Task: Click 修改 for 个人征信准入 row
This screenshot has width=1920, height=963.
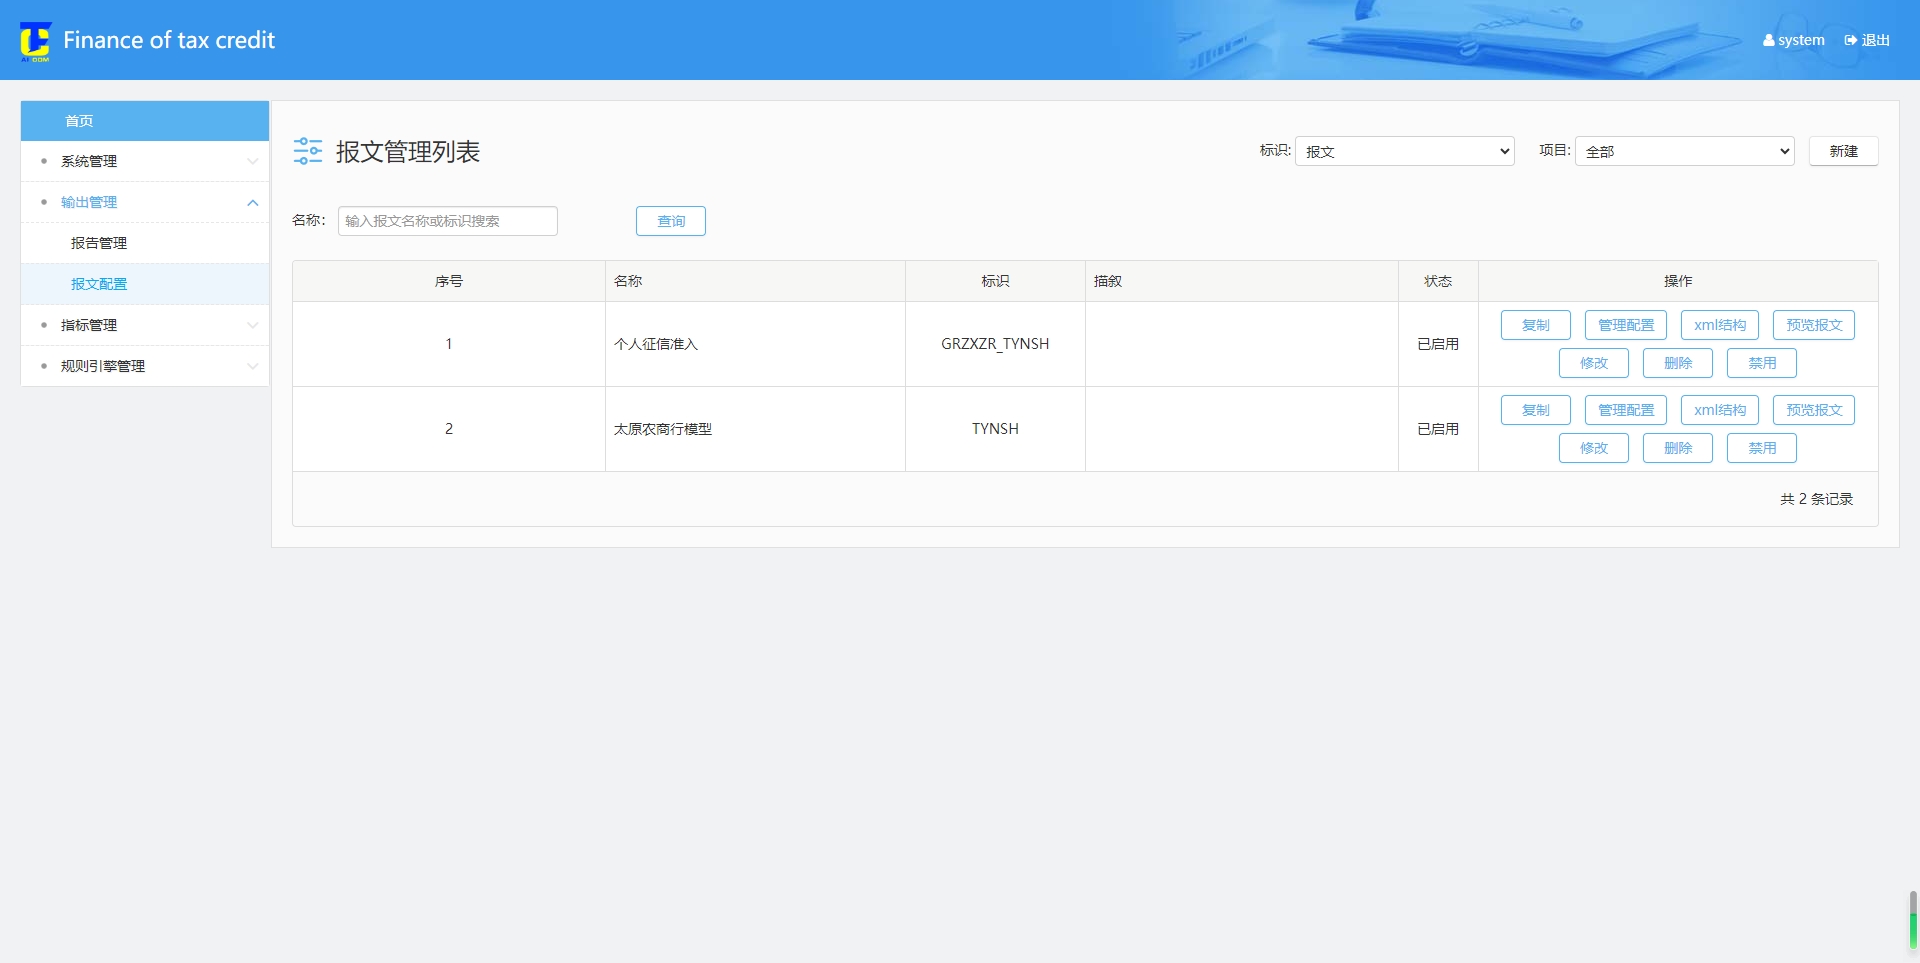Action: click(x=1594, y=363)
